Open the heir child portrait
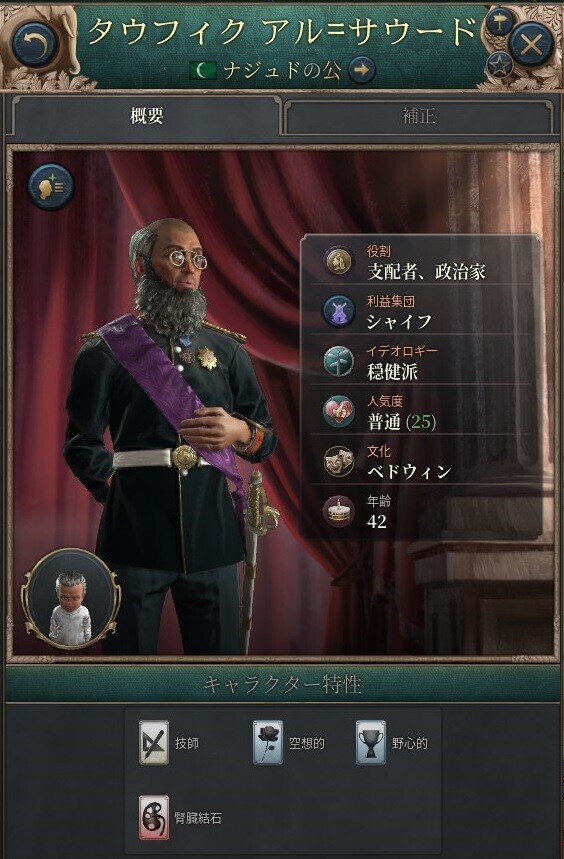The width and height of the screenshot is (564, 859). click(71, 599)
